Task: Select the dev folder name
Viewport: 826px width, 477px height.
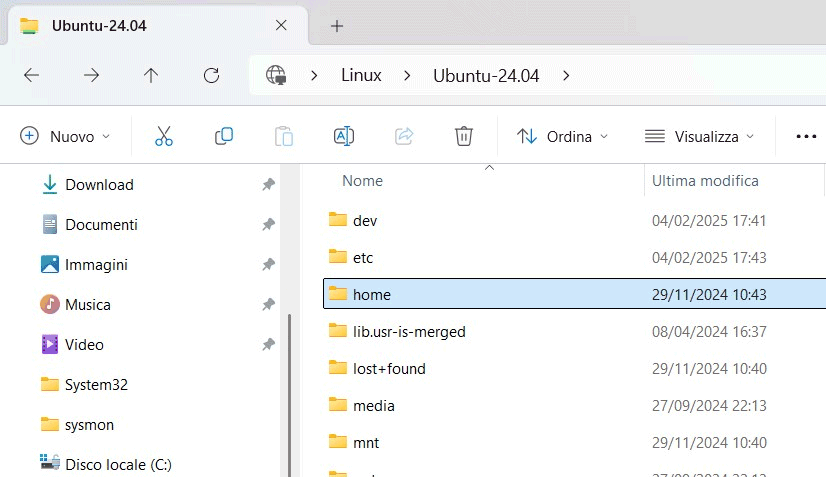Action: click(365, 220)
